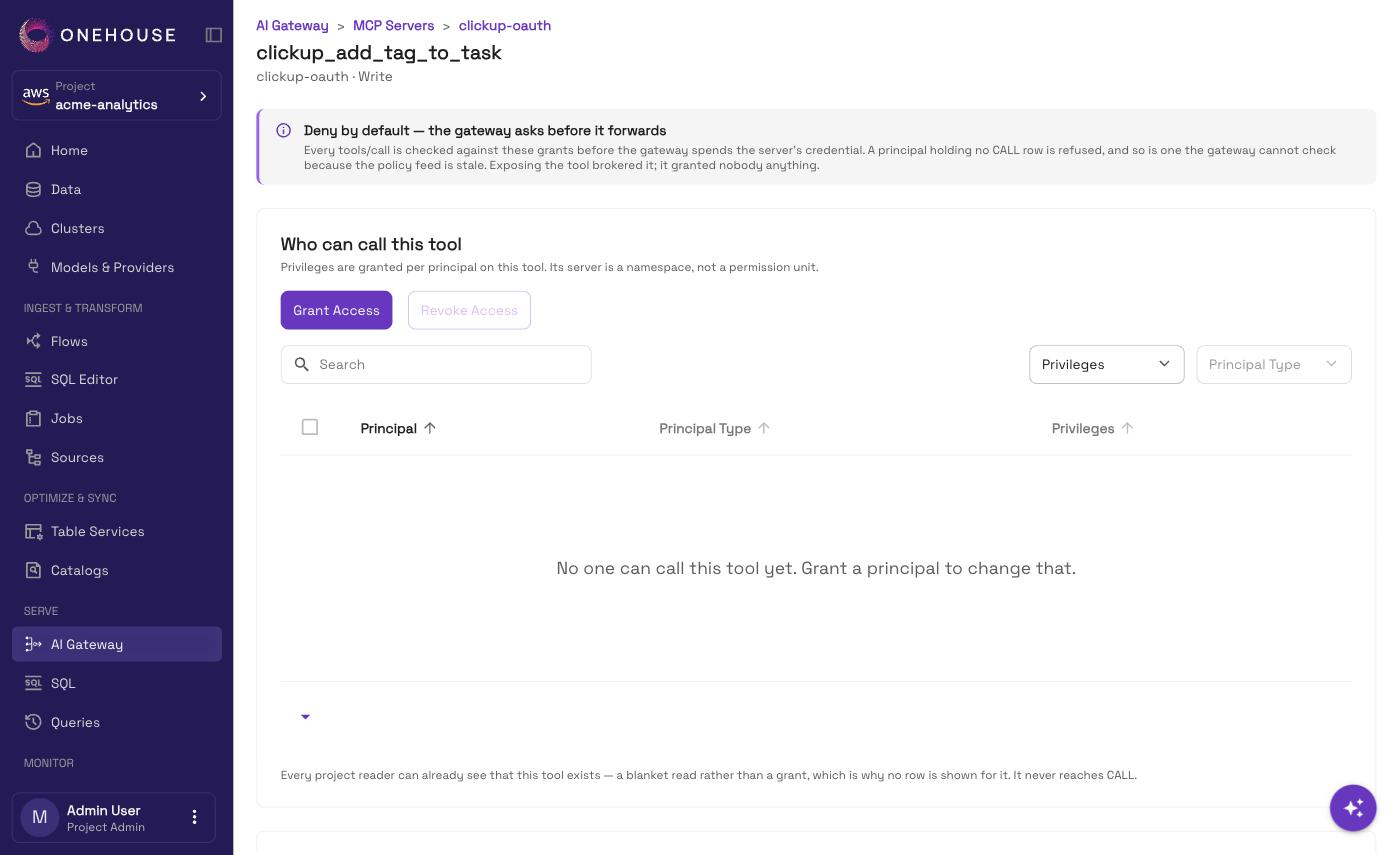Open Models & Providers in the sidebar

point(117,267)
